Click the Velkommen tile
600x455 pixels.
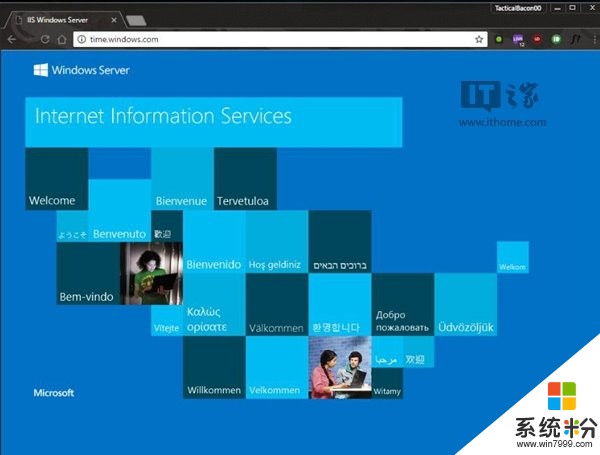pos(277,367)
